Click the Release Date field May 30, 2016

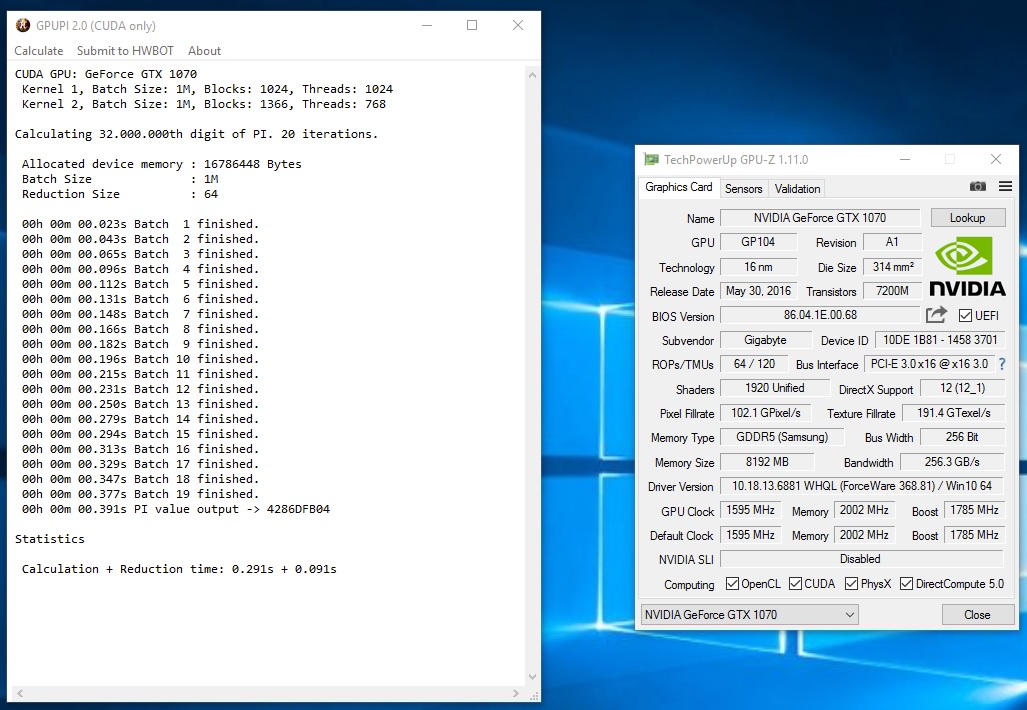(758, 291)
